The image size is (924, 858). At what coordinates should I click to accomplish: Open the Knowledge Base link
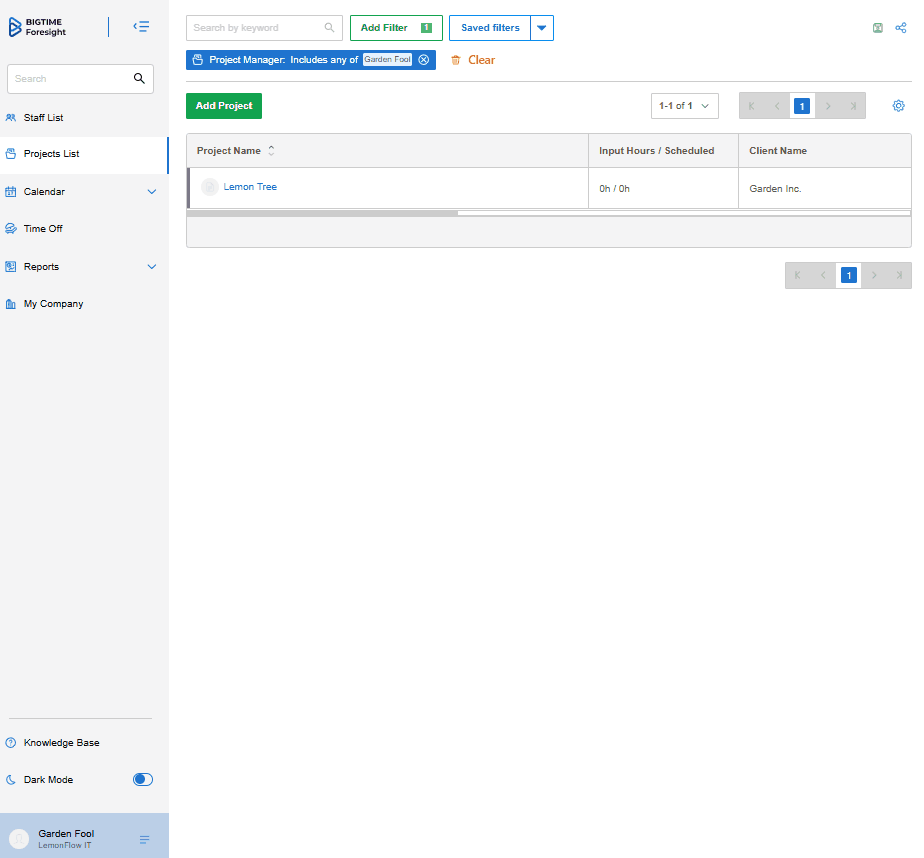[x=61, y=743]
